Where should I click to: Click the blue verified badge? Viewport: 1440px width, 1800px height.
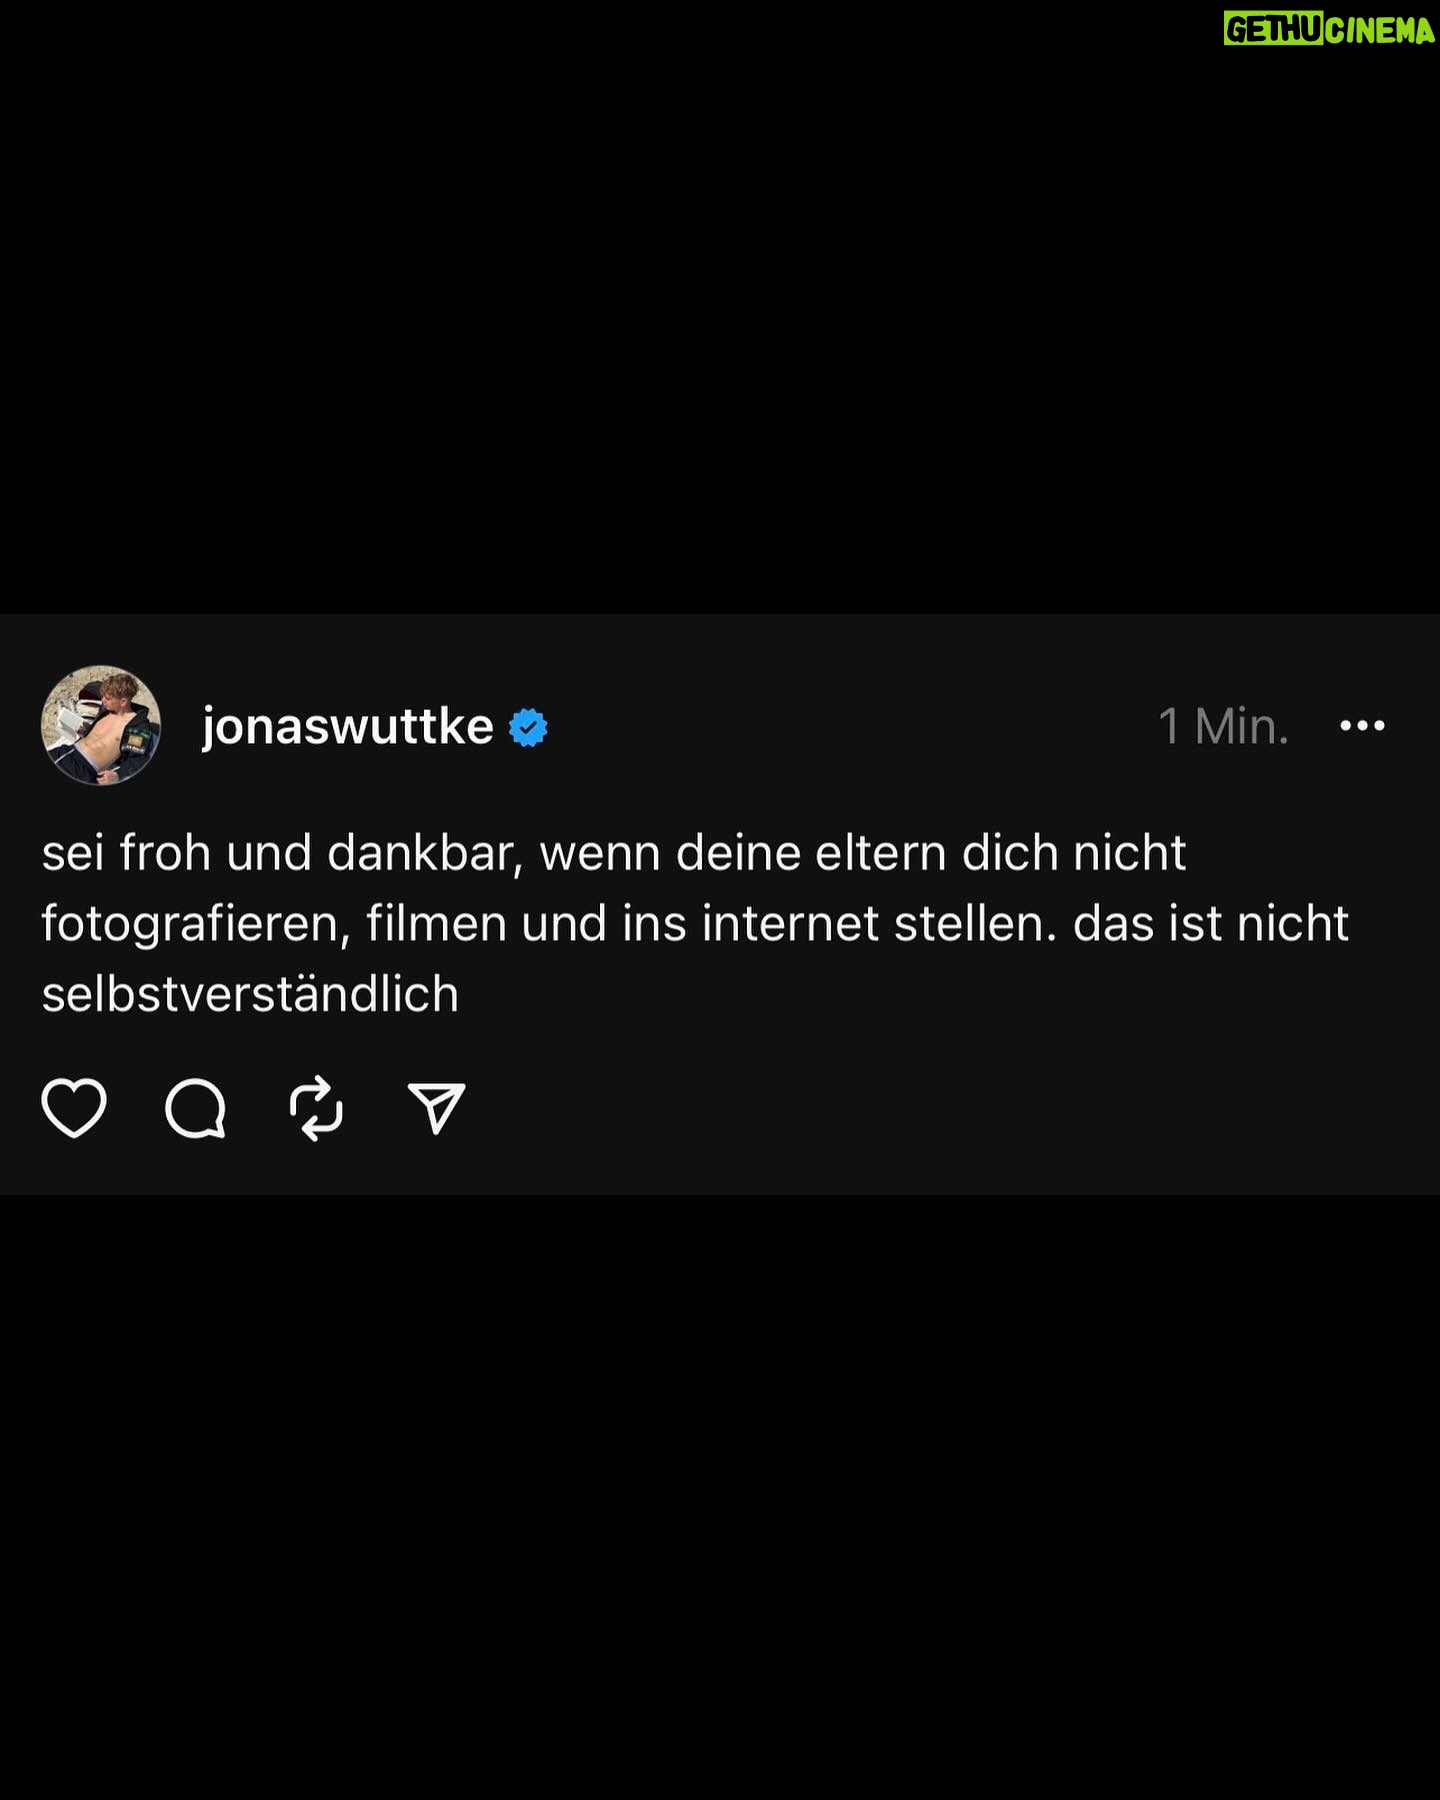[528, 727]
